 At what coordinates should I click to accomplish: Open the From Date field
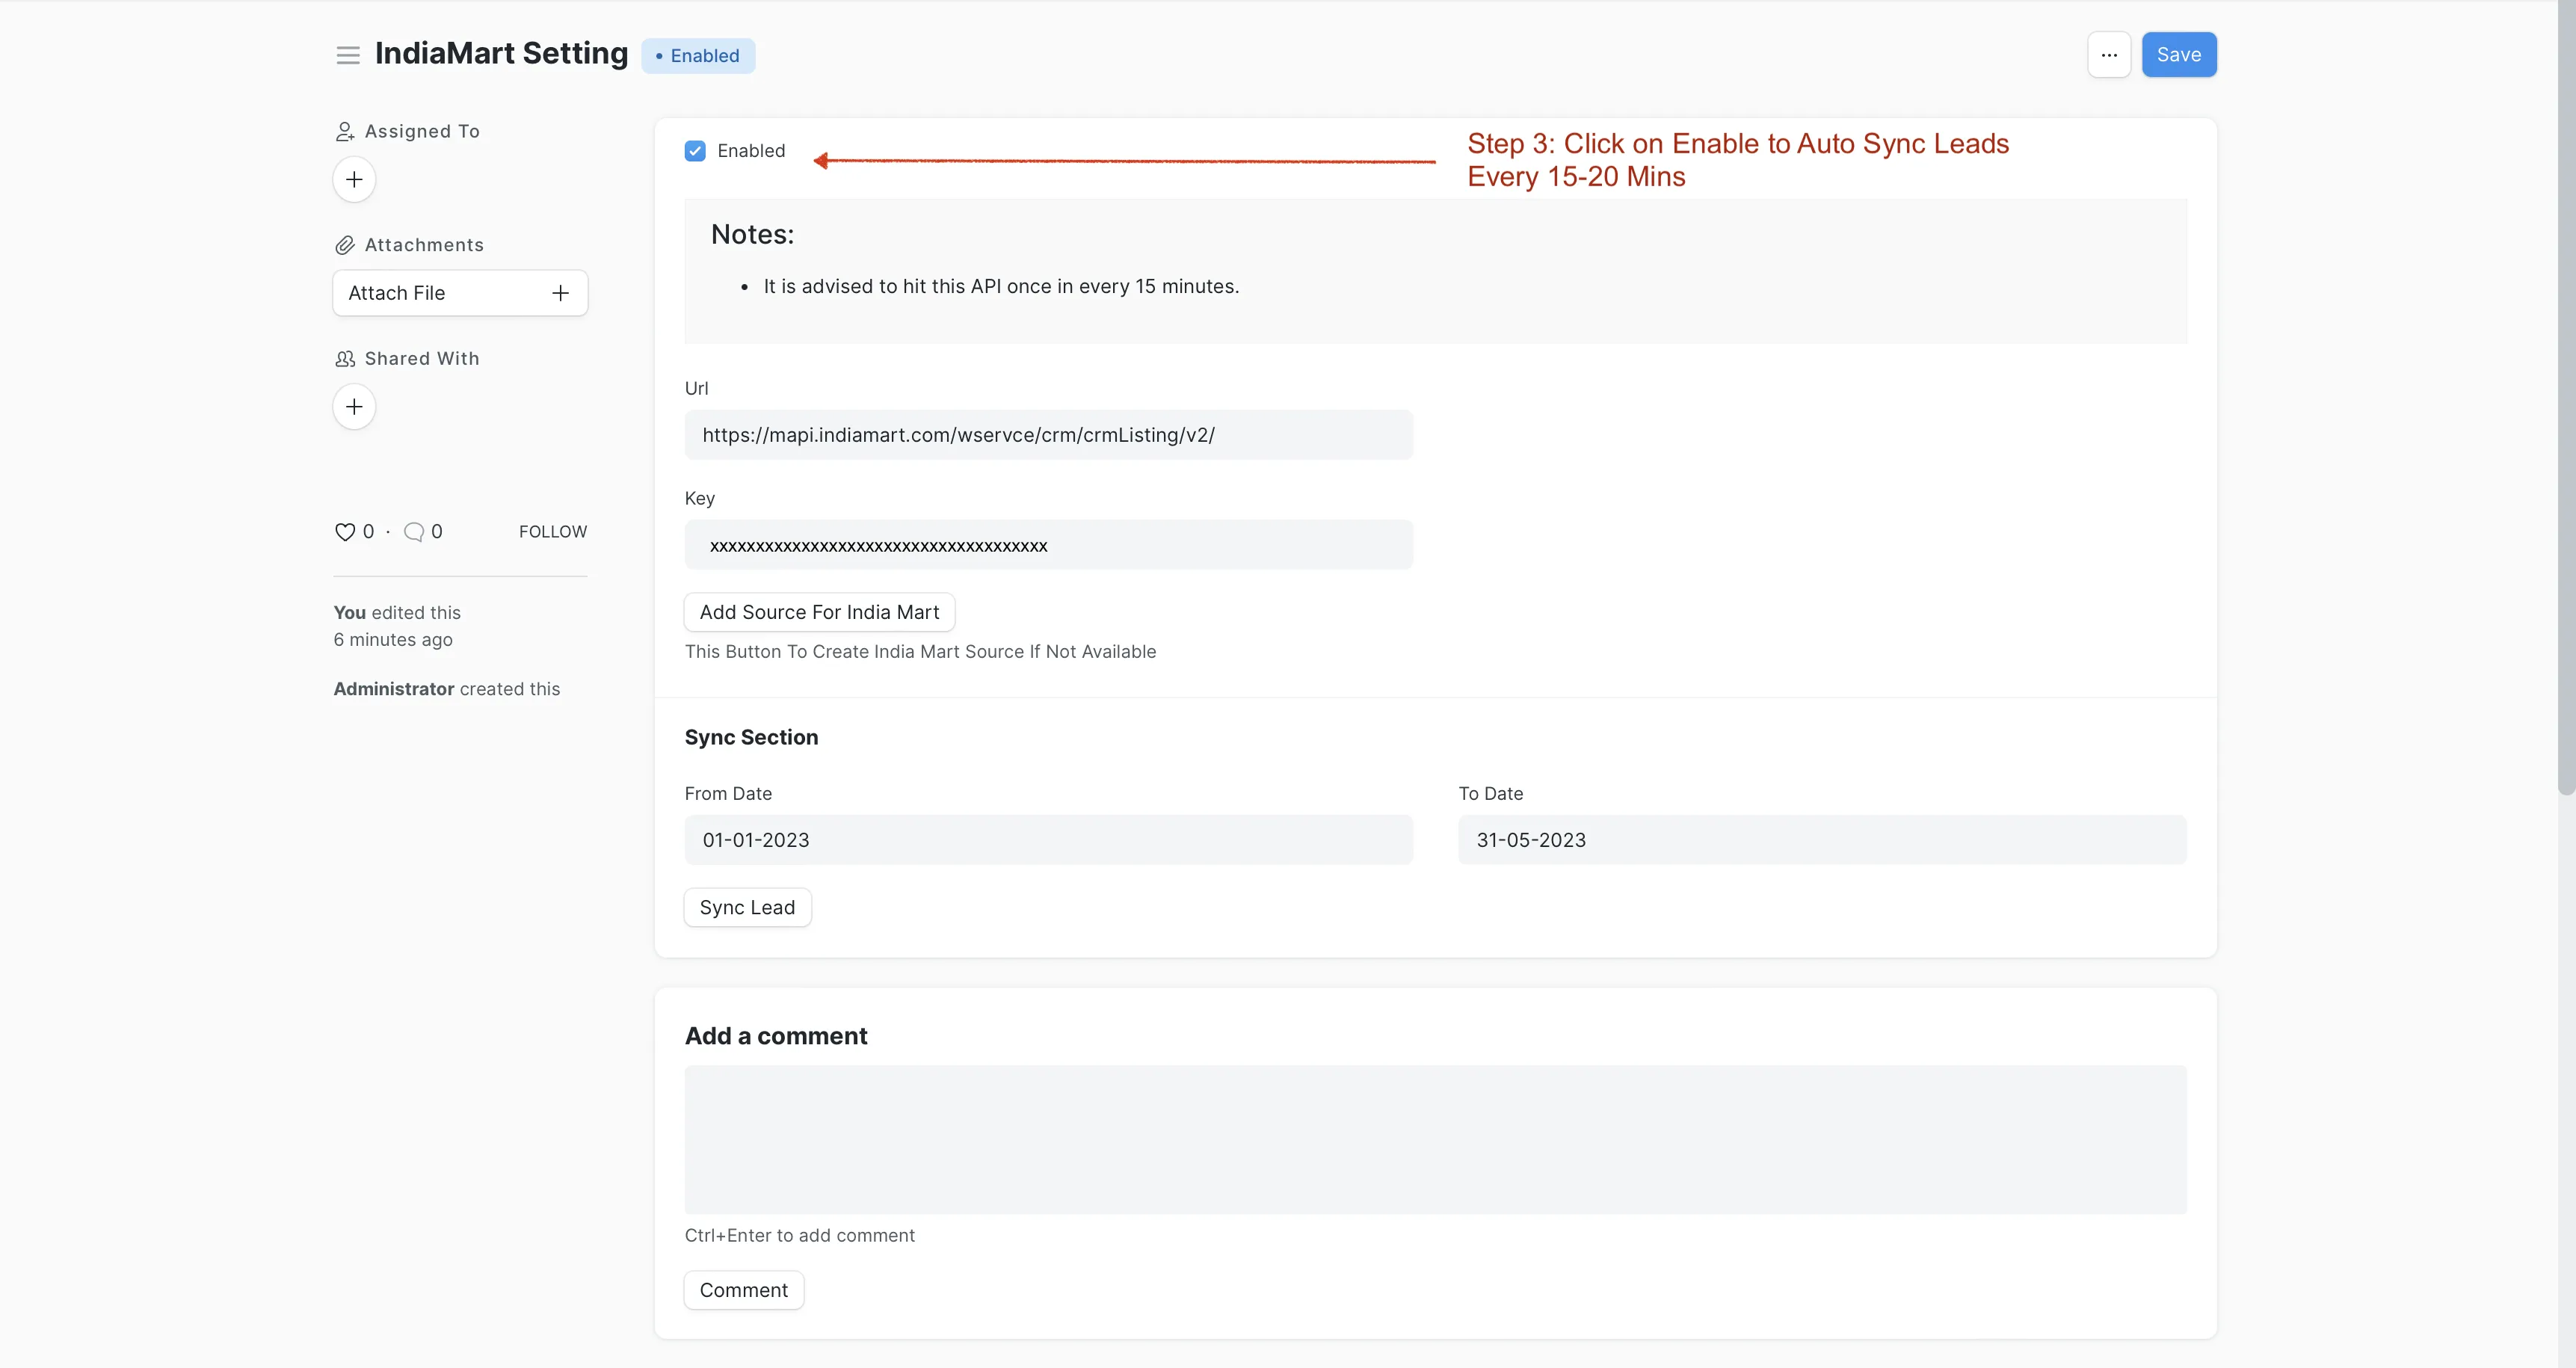pos(1048,840)
